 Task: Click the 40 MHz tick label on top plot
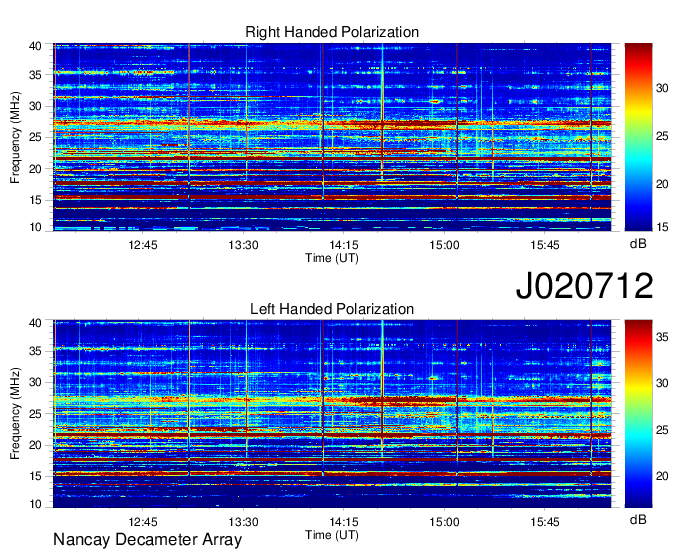[x=35, y=46]
